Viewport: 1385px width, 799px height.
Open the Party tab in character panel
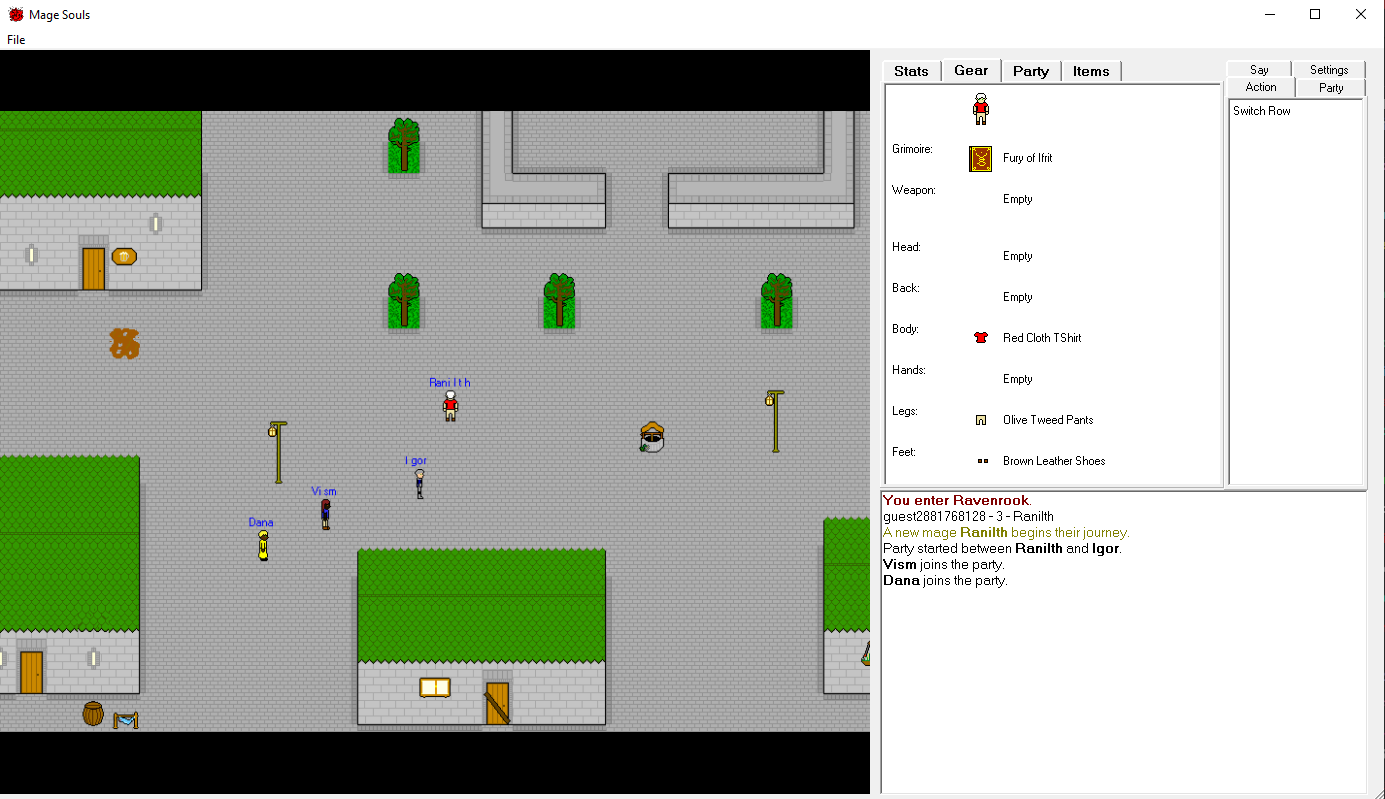[1031, 71]
